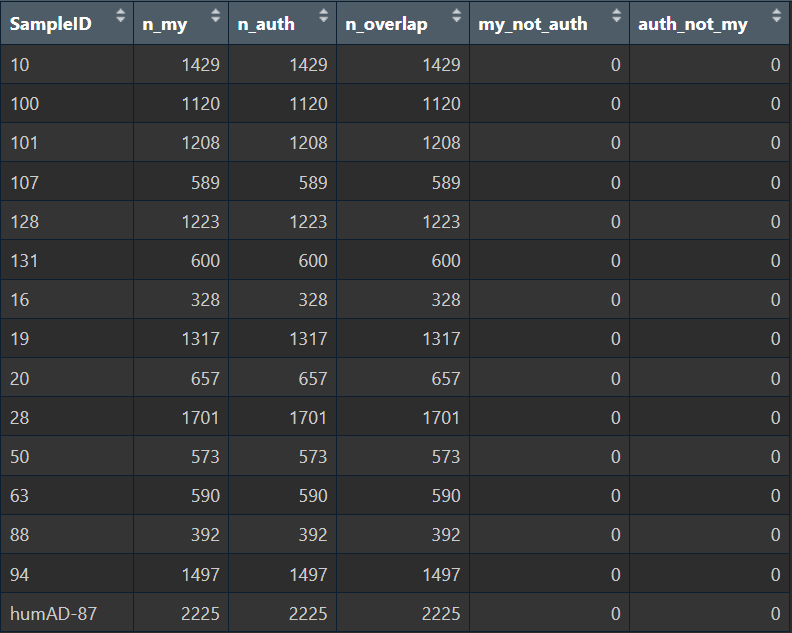Viewport: 792px width, 633px height.
Task: Click auth_not_my cell for sample 131
Action: 775,260
